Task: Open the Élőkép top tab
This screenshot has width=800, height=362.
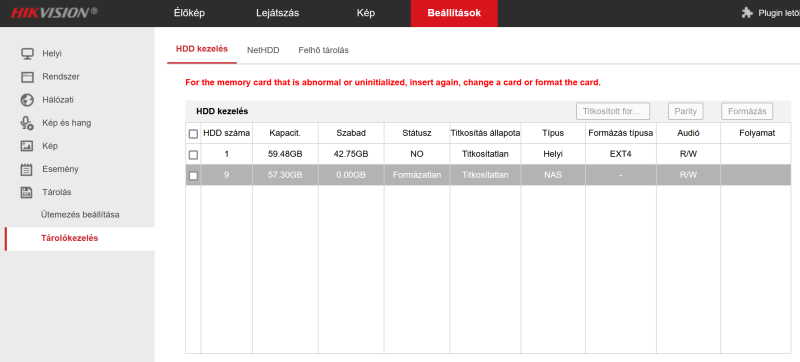Action: point(189,13)
